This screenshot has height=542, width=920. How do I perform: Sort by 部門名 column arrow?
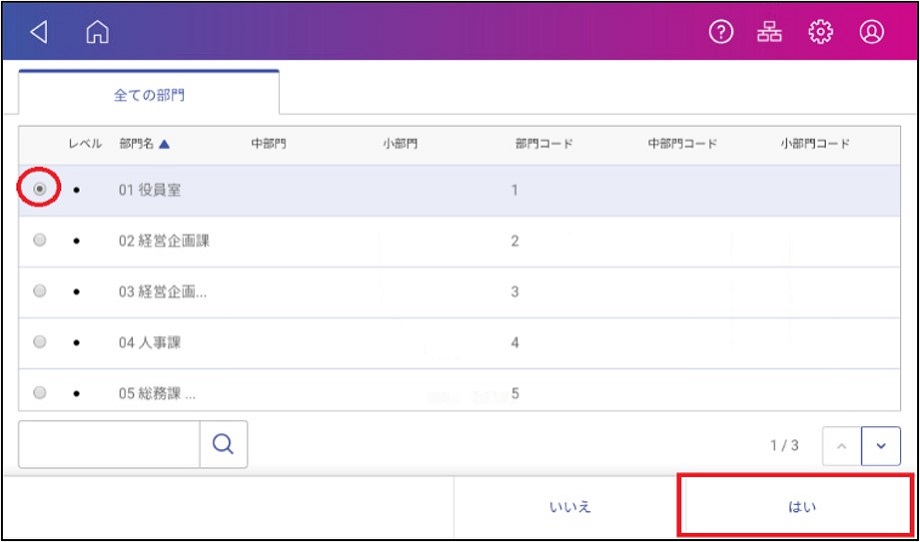tap(164, 144)
